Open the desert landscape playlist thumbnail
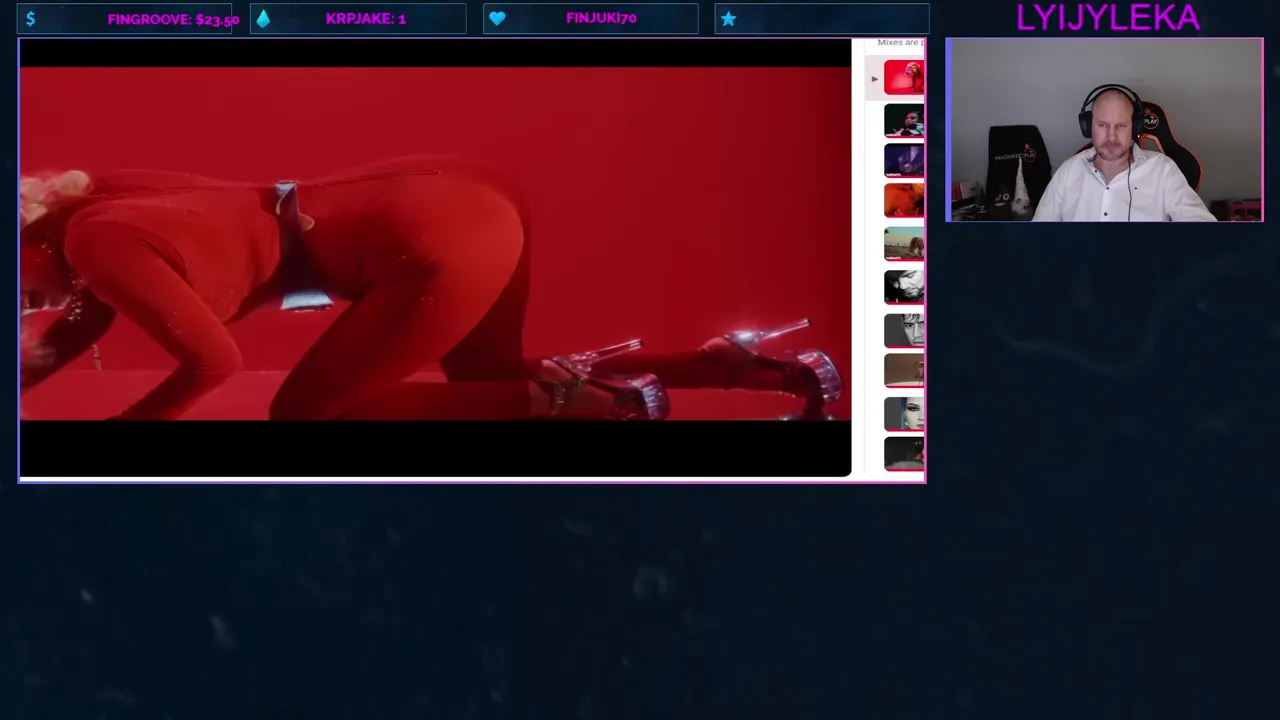Screen dimensions: 1280x720 pos(904,244)
